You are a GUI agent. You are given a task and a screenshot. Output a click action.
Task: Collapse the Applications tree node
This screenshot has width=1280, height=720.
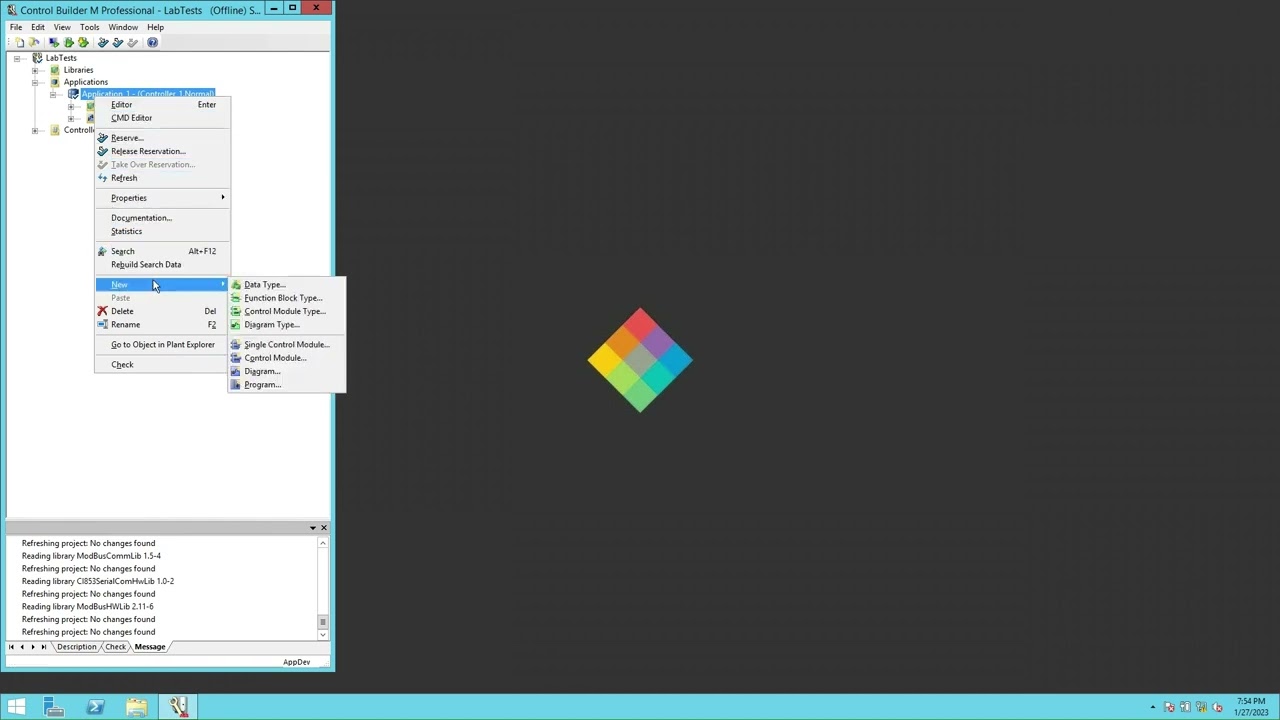click(x=35, y=82)
